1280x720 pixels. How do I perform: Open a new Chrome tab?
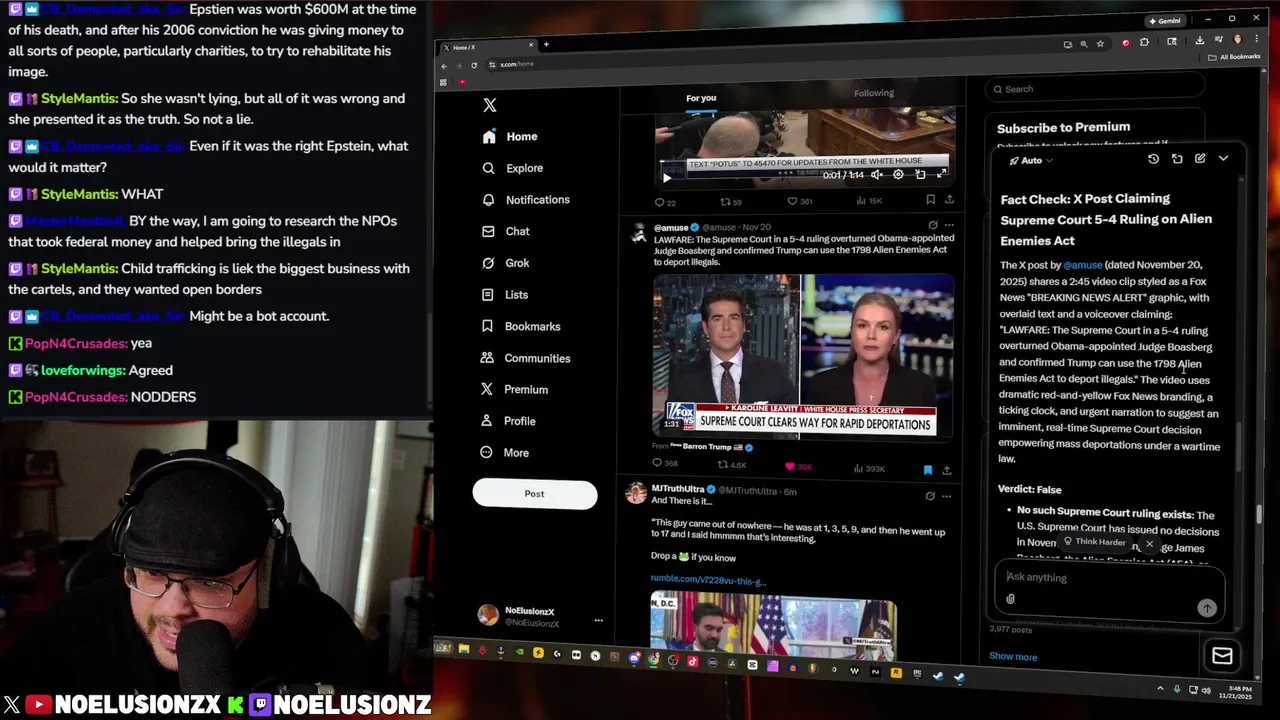pos(546,44)
